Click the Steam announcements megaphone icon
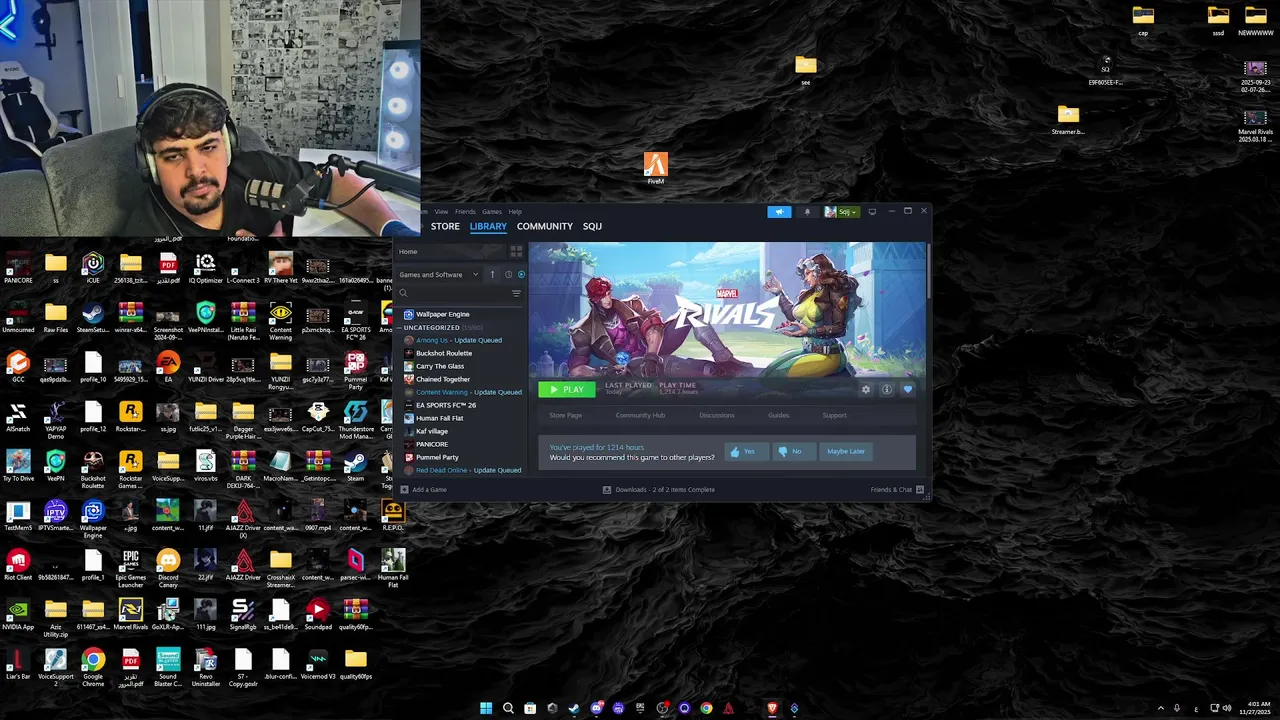Screen dimensions: 1280x720 779,211
